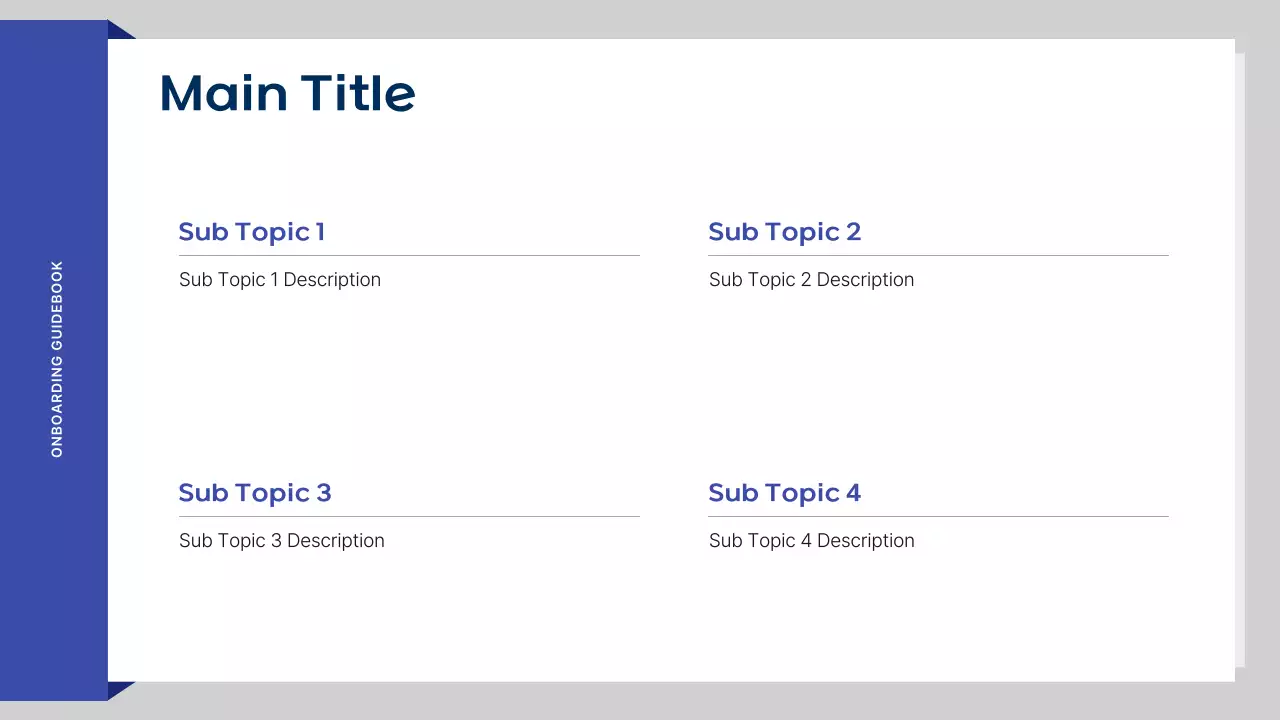Select the Sub Topic 3 Description text
The image size is (1280, 720).
[282, 541]
